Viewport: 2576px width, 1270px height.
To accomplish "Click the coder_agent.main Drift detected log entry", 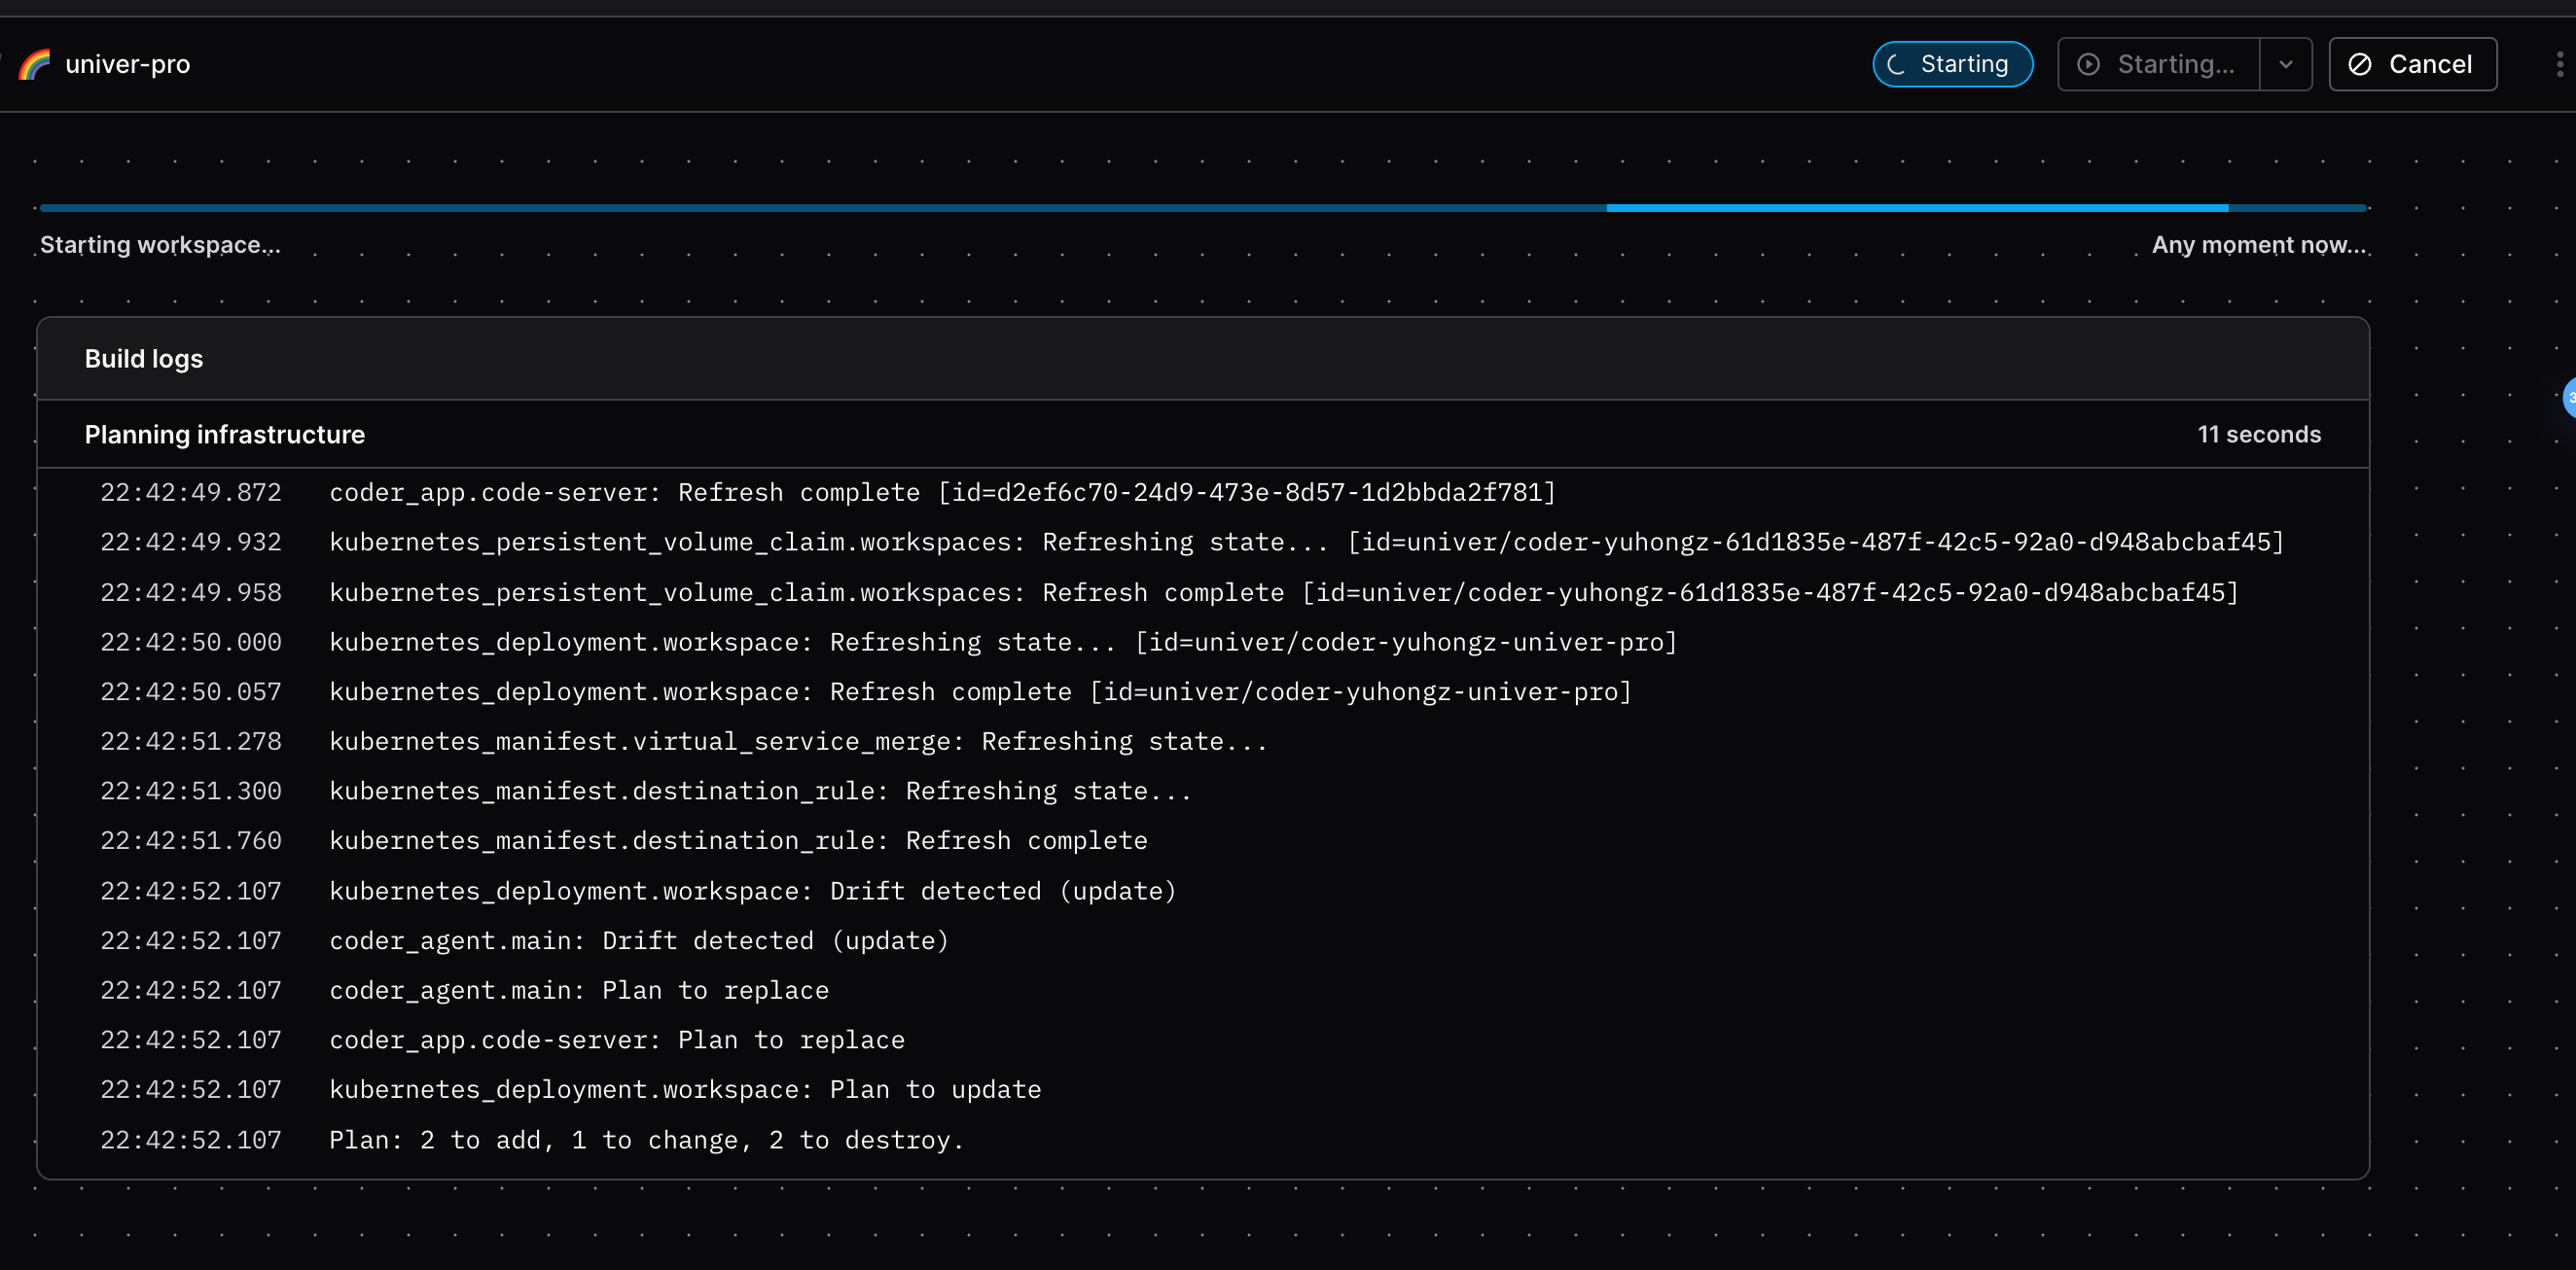I will tap(638, 941).
